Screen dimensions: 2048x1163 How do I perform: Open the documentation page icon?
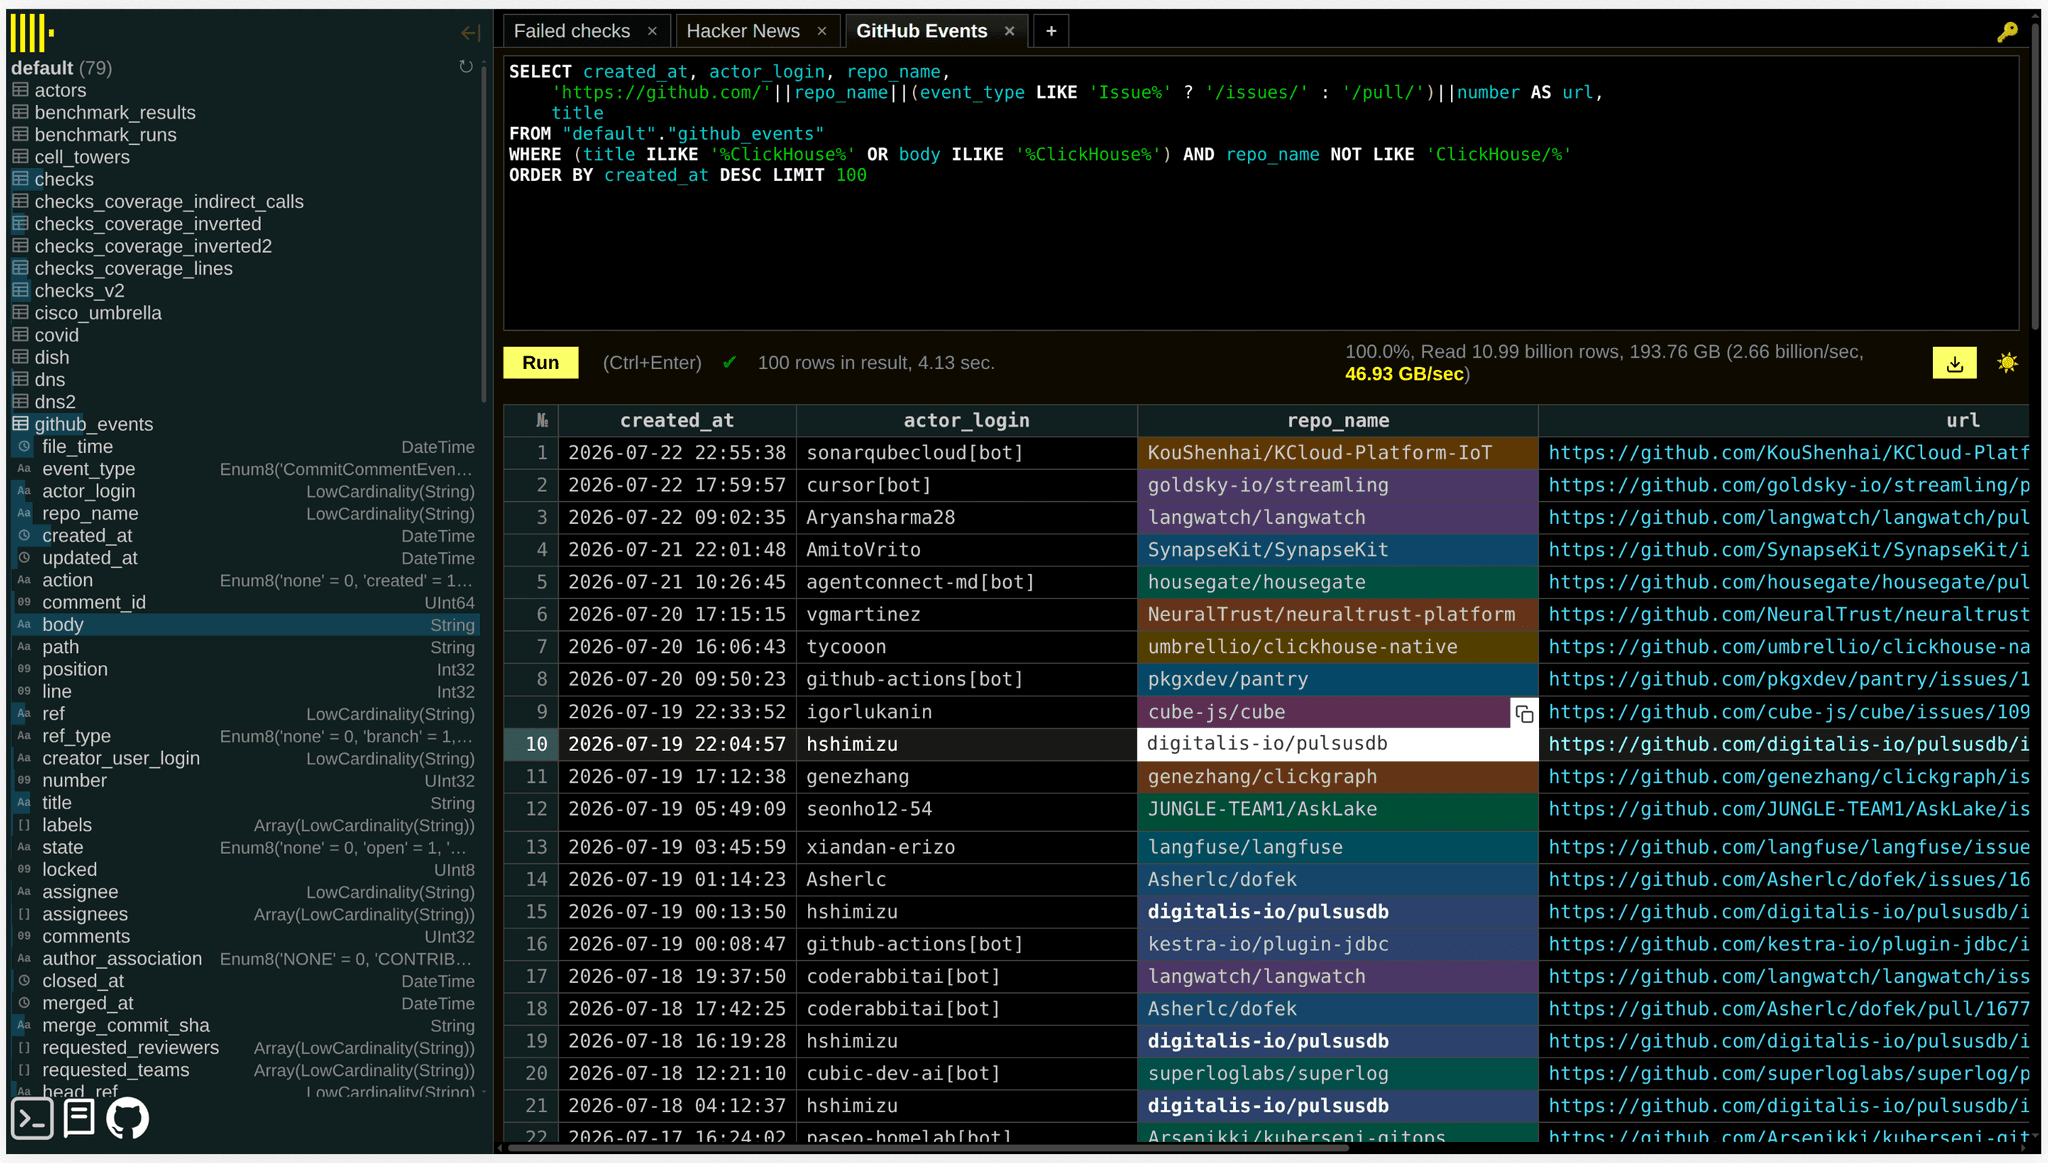tap(79, 1118)
